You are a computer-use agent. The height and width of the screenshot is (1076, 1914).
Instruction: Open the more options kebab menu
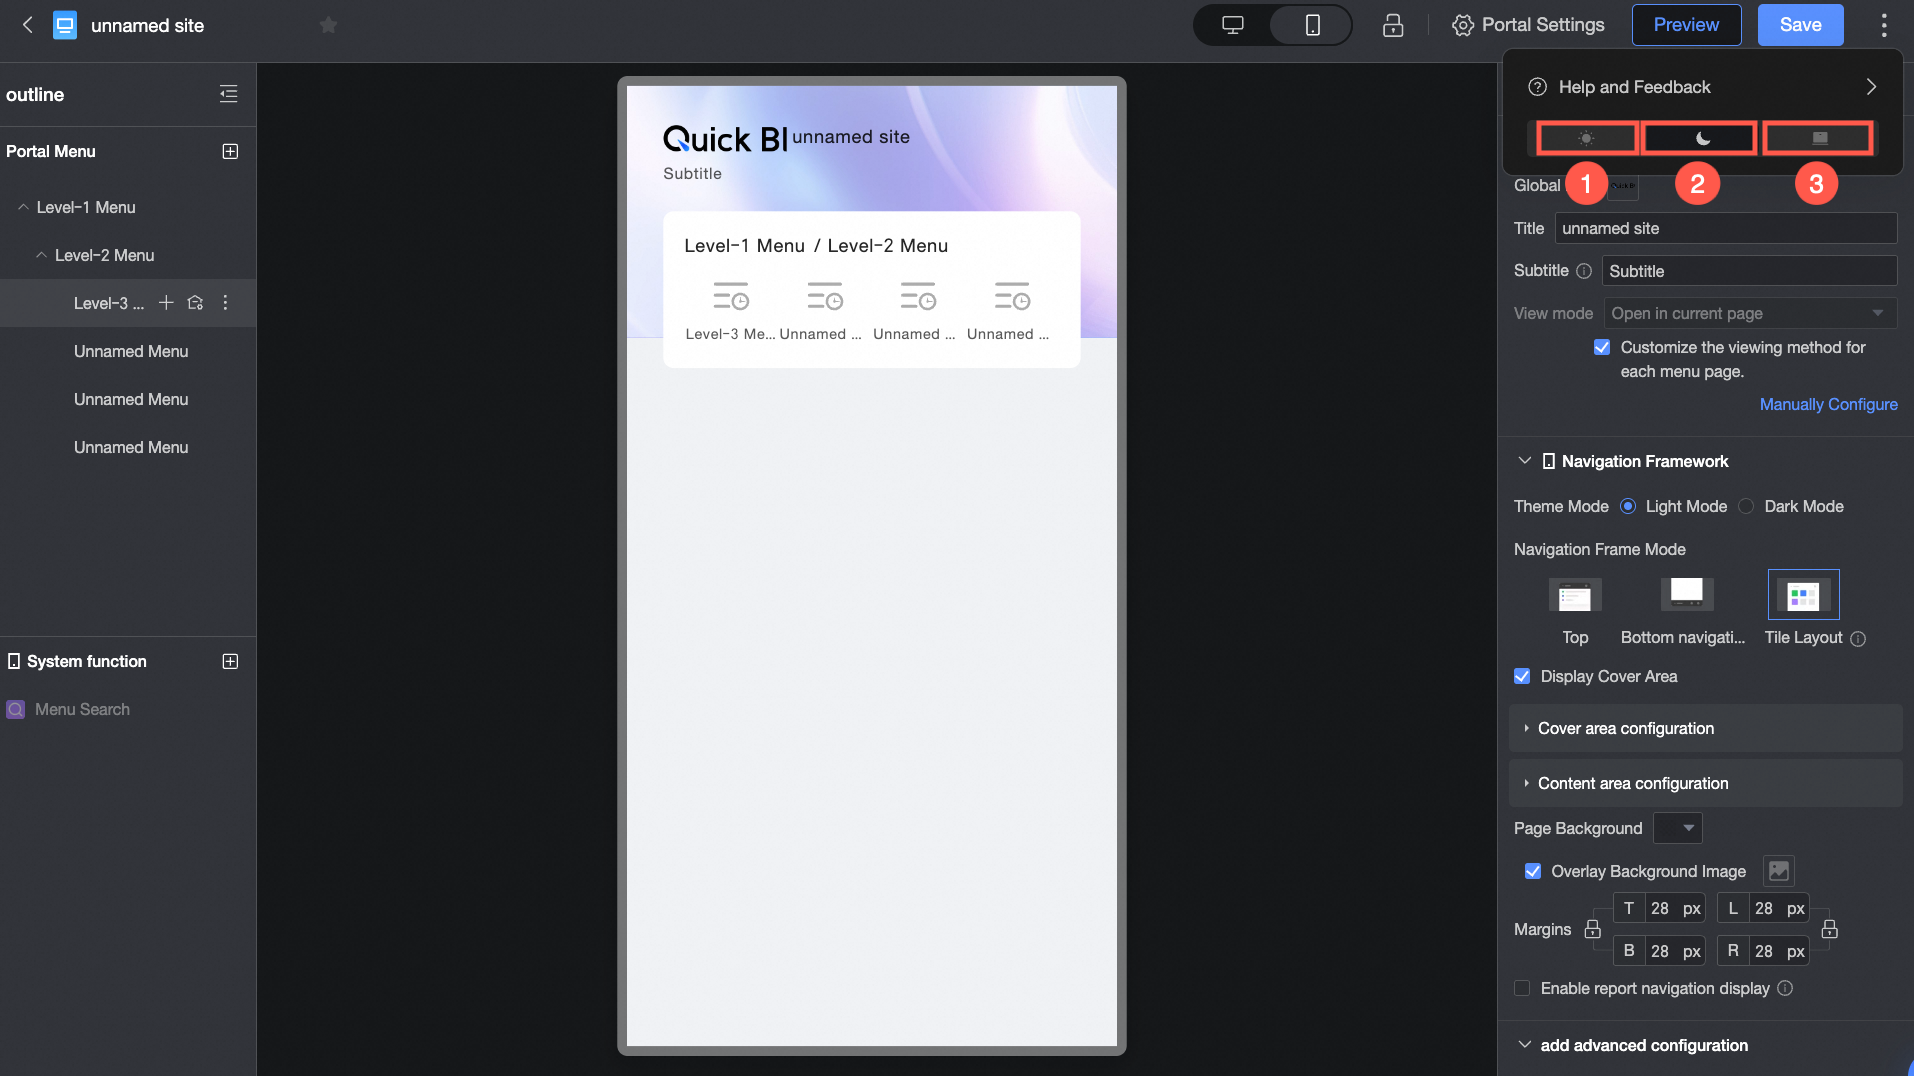1884,25
